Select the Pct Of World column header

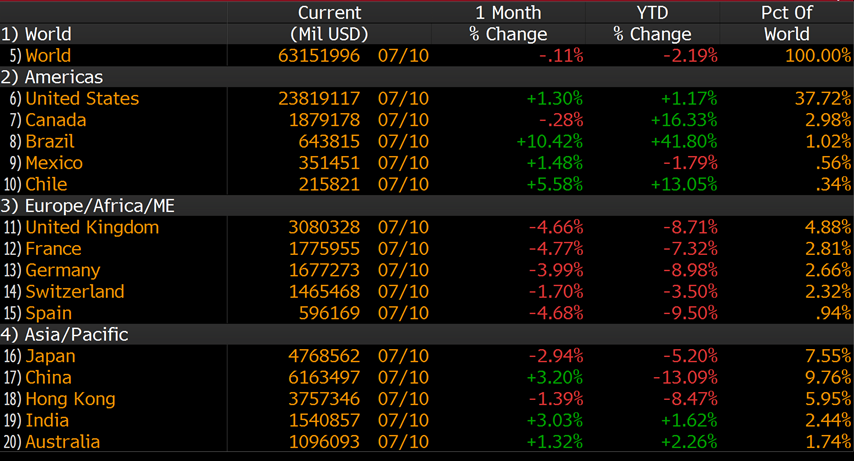coord(786,23)
